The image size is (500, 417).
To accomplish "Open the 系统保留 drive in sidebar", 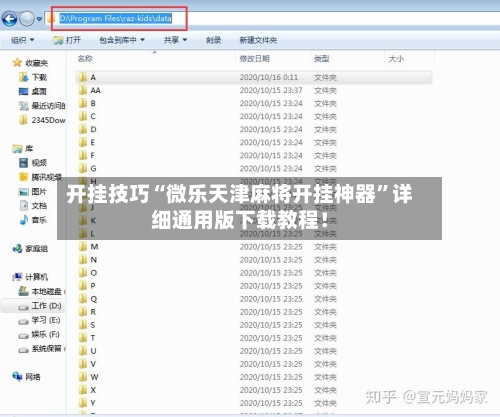I will (x=42, y=349).
